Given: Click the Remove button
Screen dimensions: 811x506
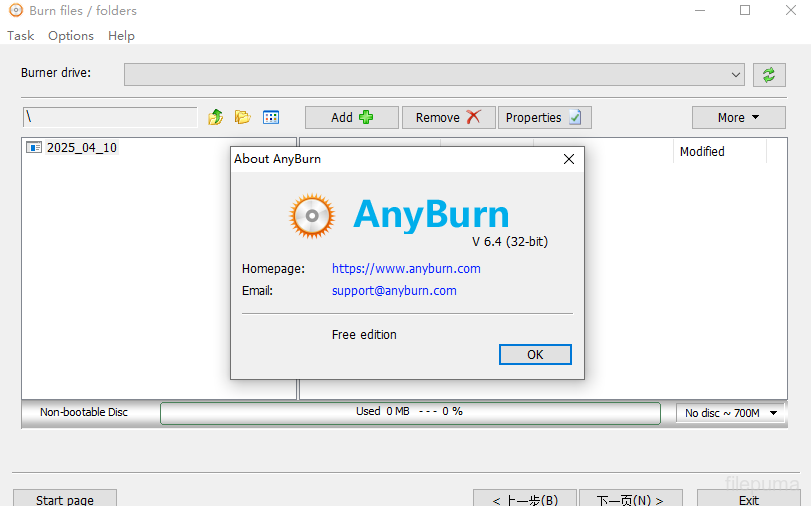Looking at the screenshot, I should [x=448, y=117].
